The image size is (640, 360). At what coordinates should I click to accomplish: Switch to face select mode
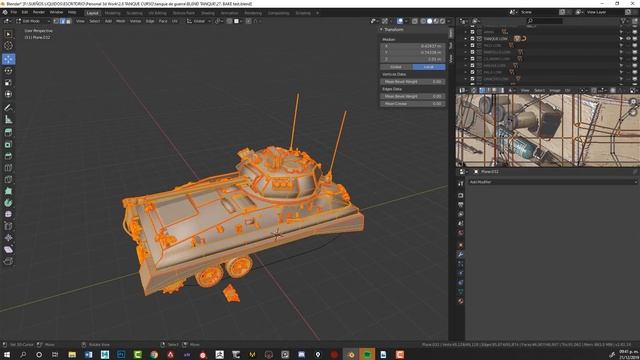(68, 21)
